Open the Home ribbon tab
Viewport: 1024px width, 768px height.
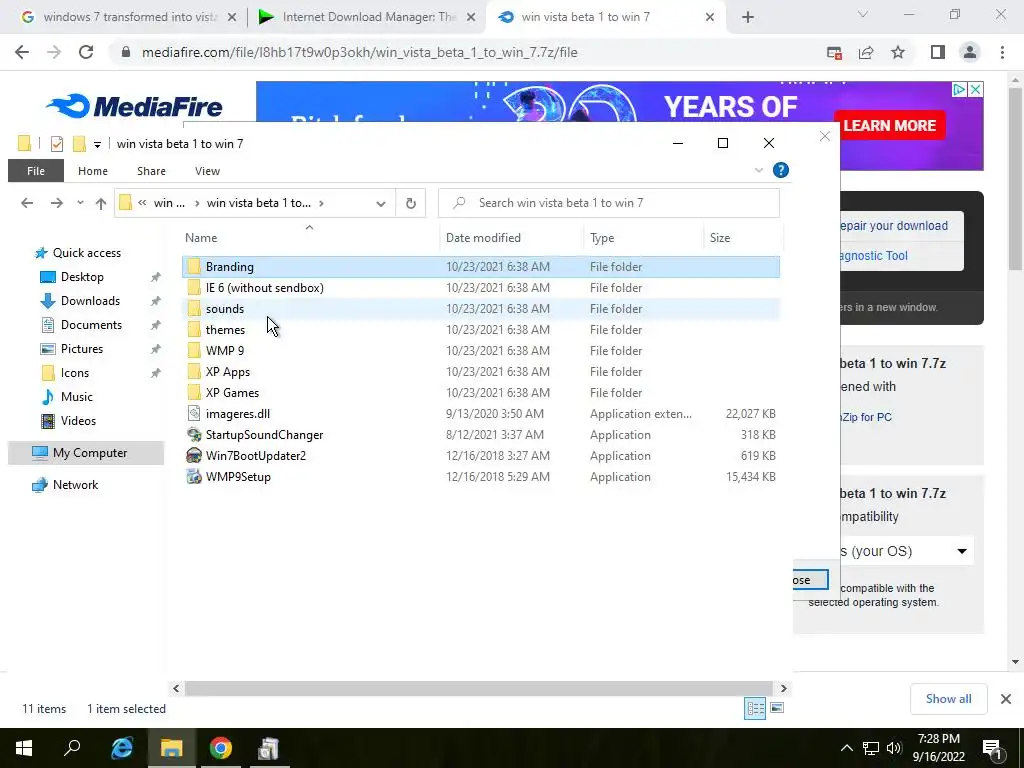pyautogui.click(x=93, y=171)
